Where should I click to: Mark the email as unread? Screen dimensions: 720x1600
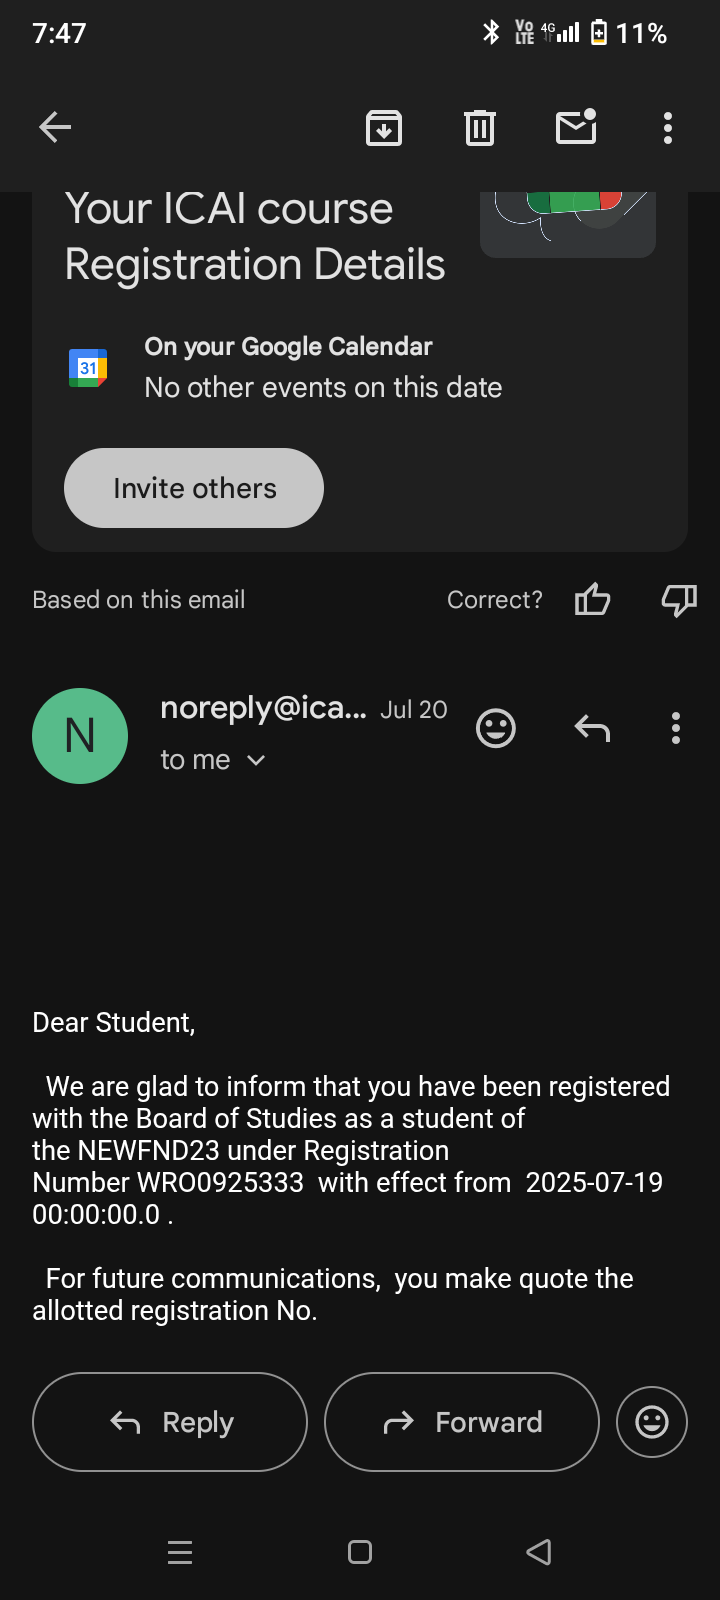[x=576, y=127]
